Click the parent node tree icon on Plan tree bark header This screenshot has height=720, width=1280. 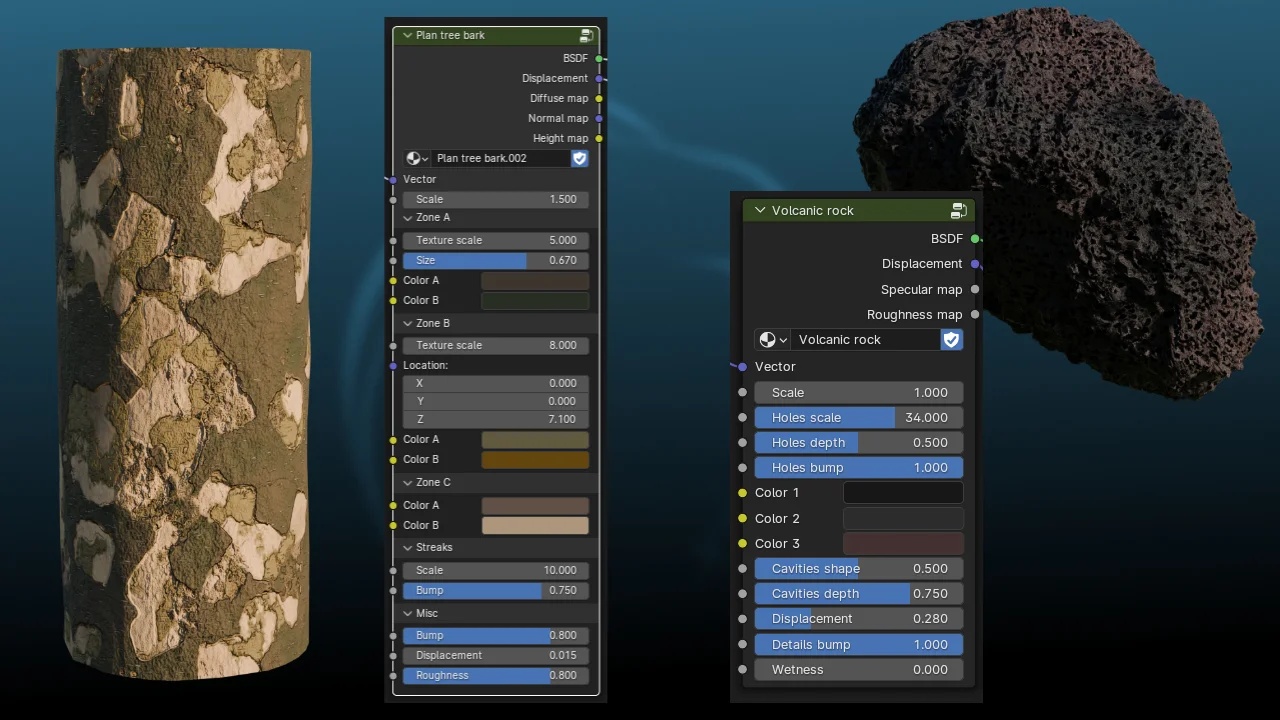[587, 35]
